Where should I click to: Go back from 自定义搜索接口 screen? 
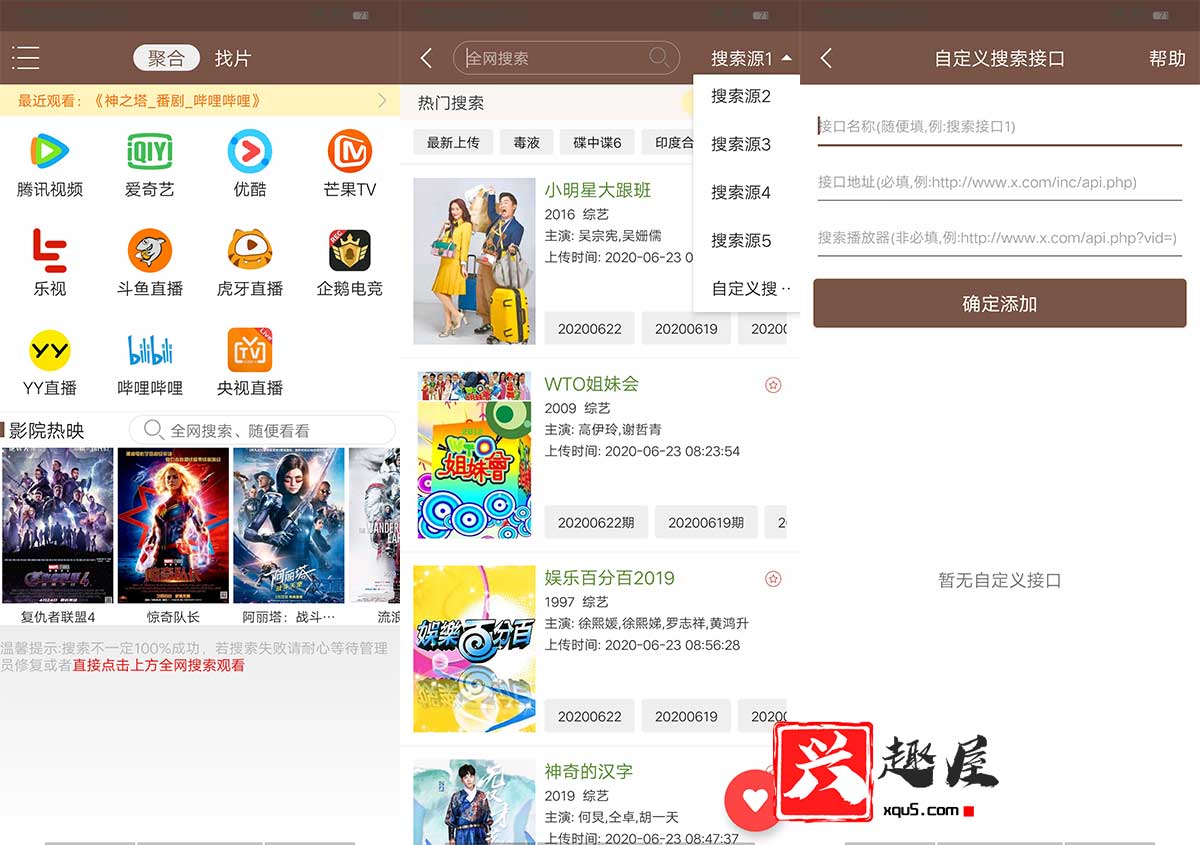point(826,58)
